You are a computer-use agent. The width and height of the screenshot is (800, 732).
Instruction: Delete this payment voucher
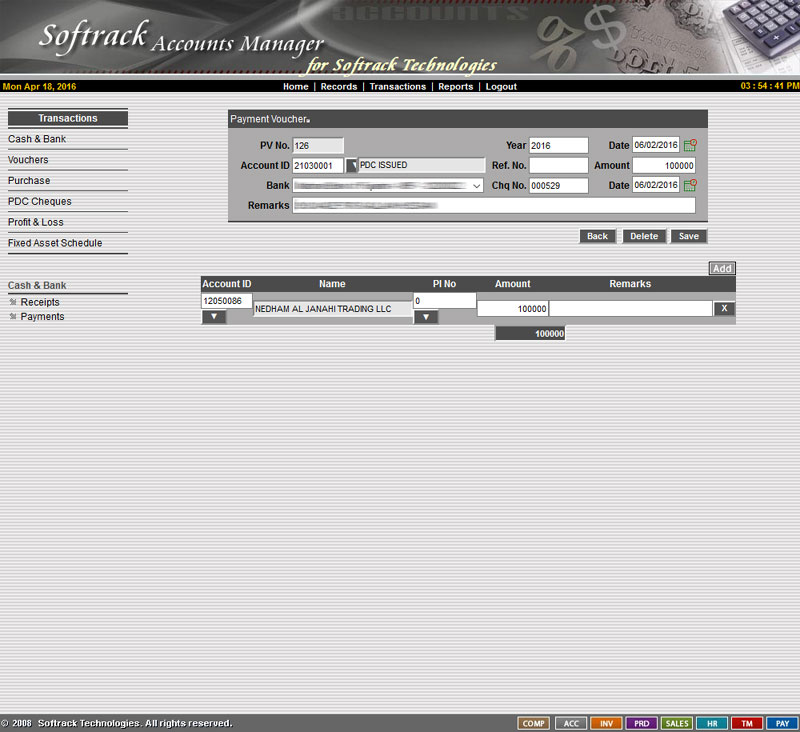(x=644, y=237)
